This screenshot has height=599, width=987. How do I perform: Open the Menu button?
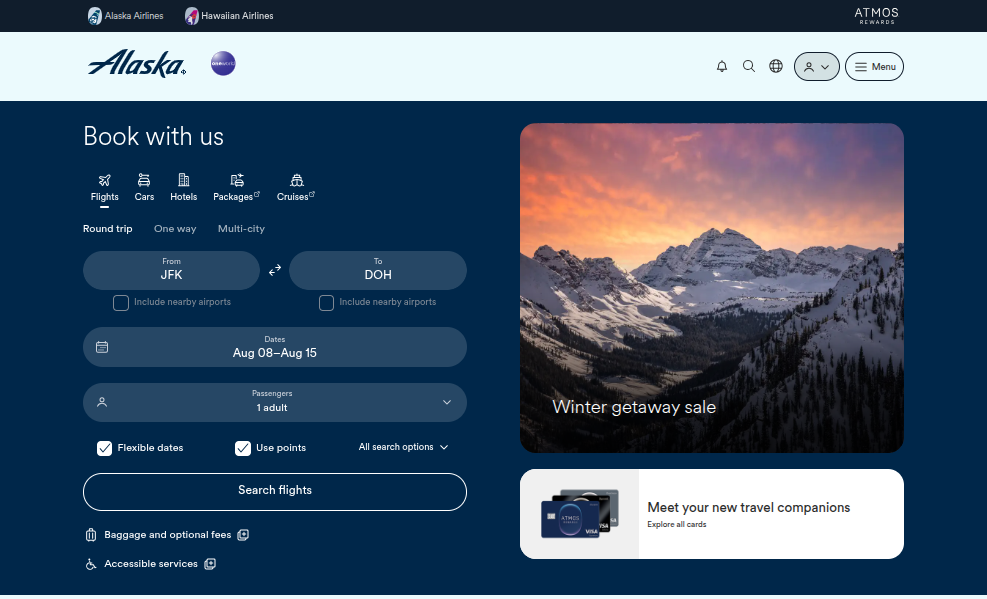[x=874, y=66]
